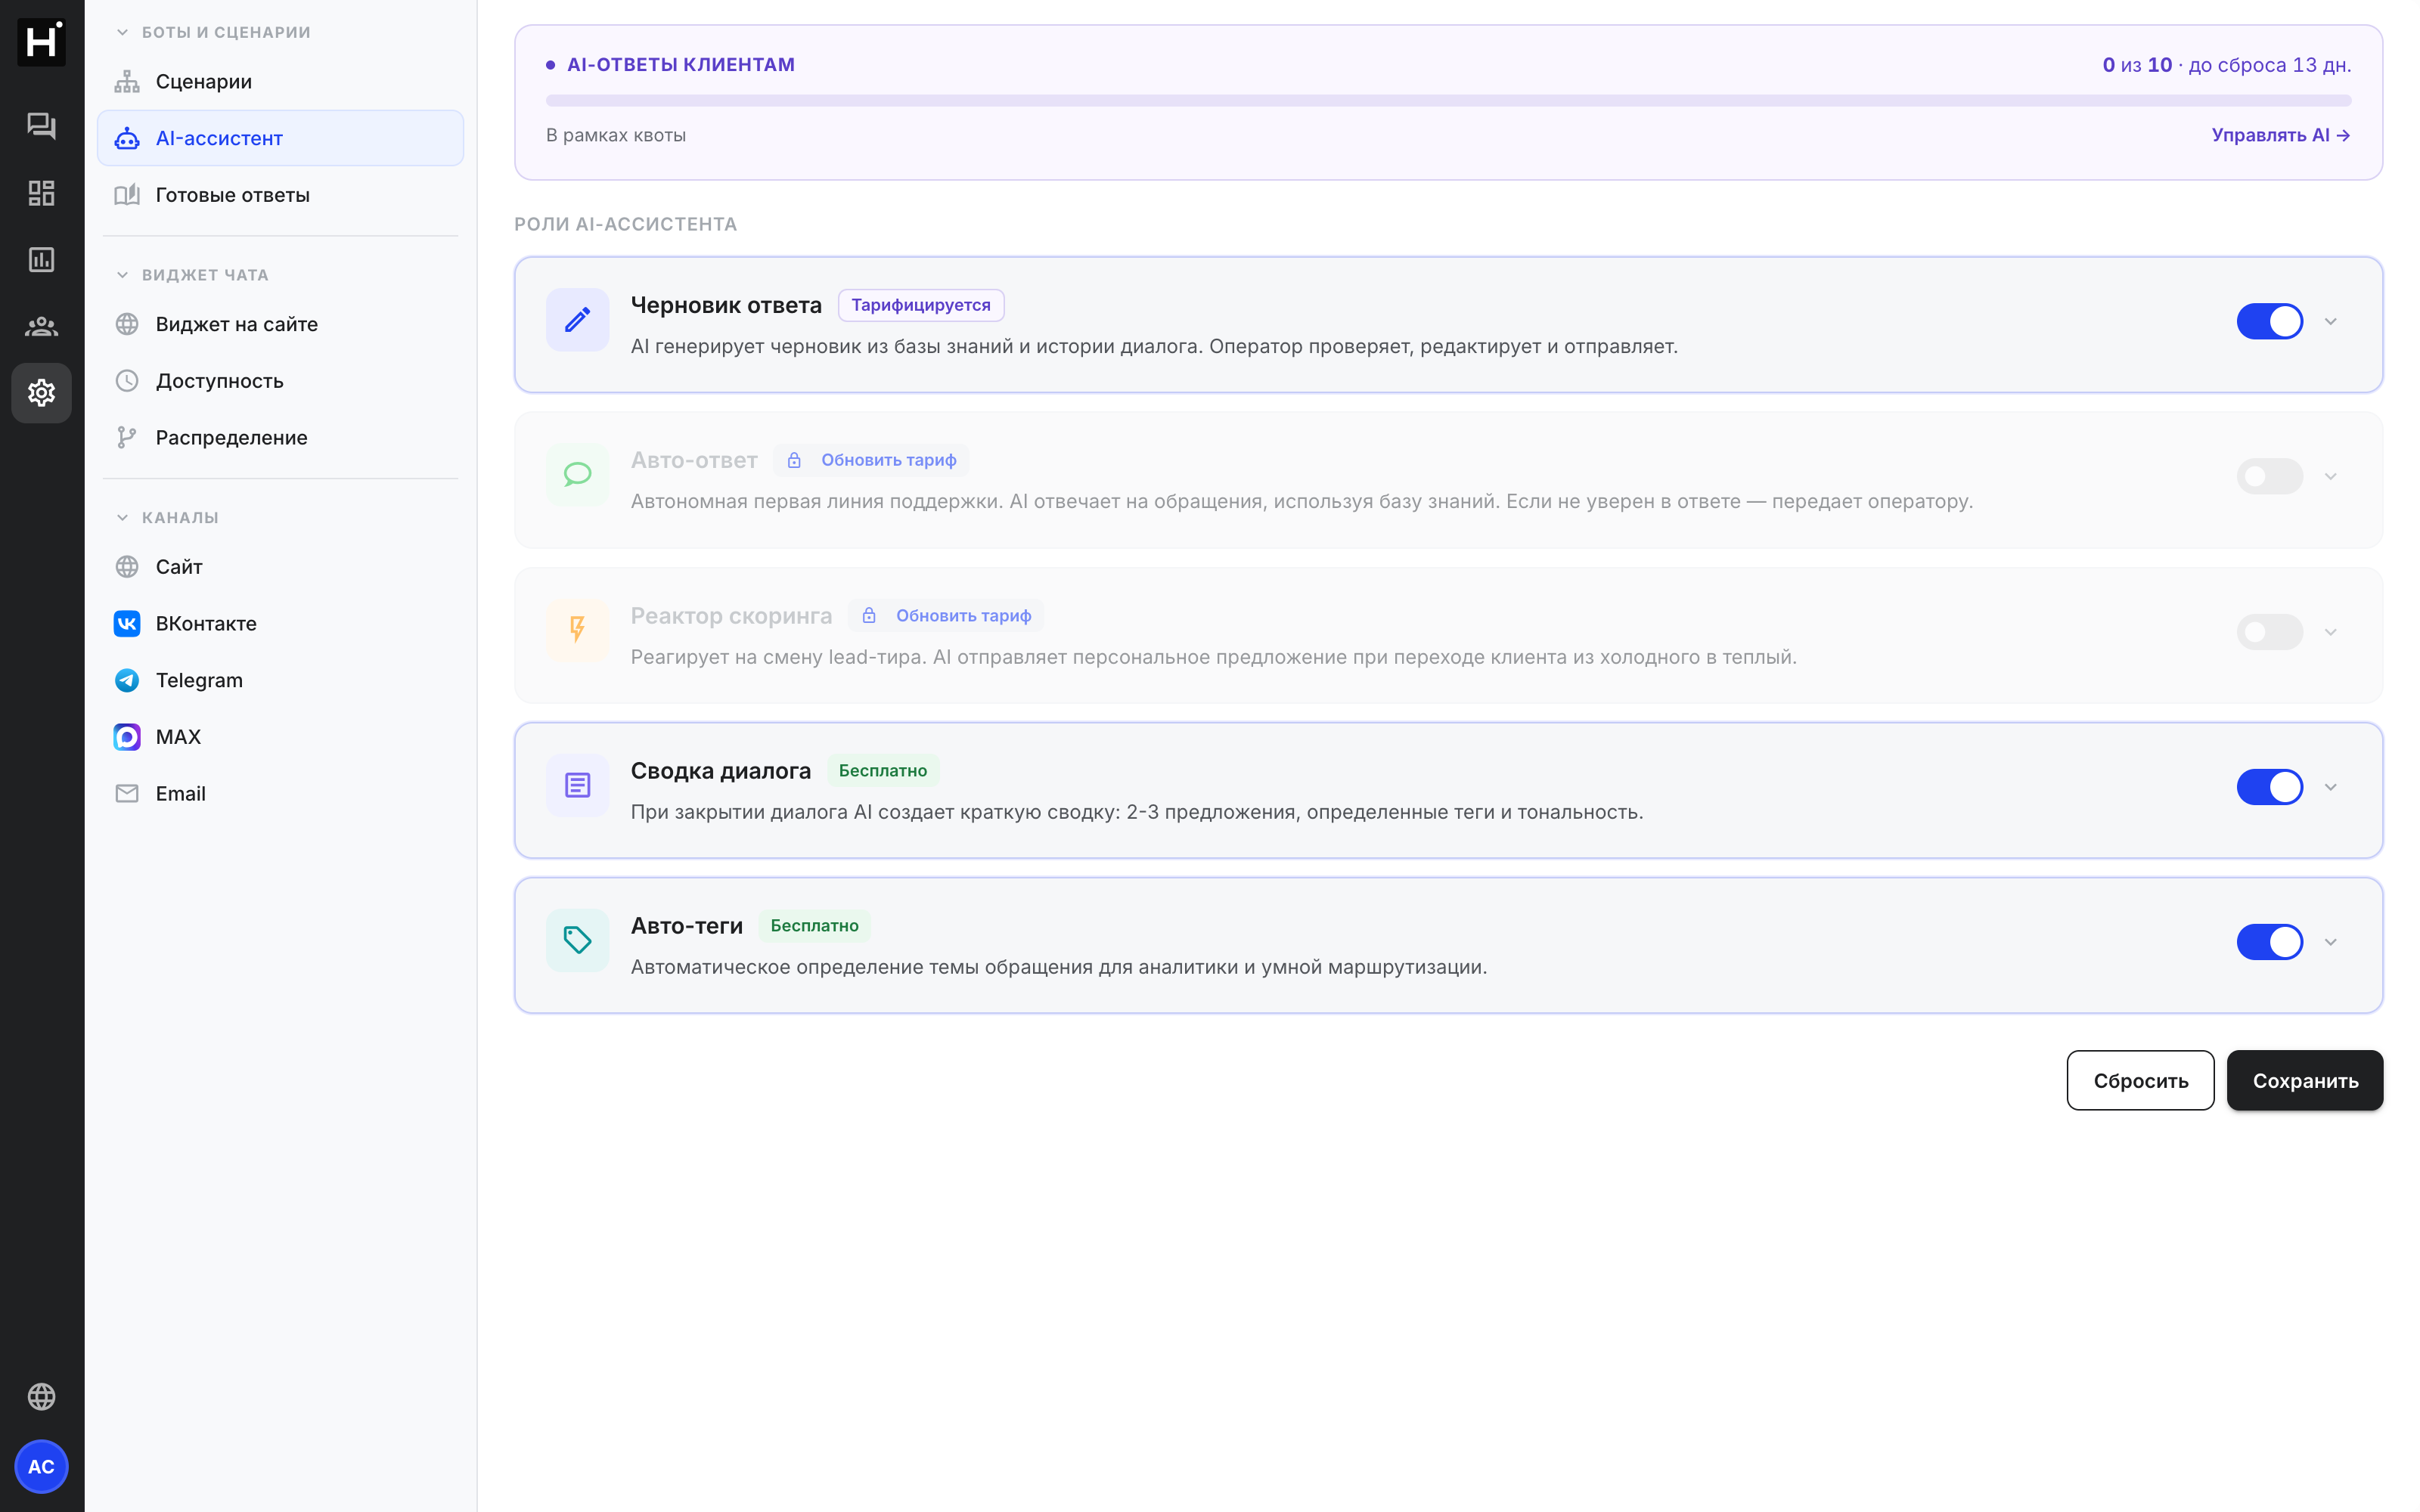Click the Бесплатно badge on Авто-теги
The width and height of the screenshot is (2420, 1512).
(814, 925)
